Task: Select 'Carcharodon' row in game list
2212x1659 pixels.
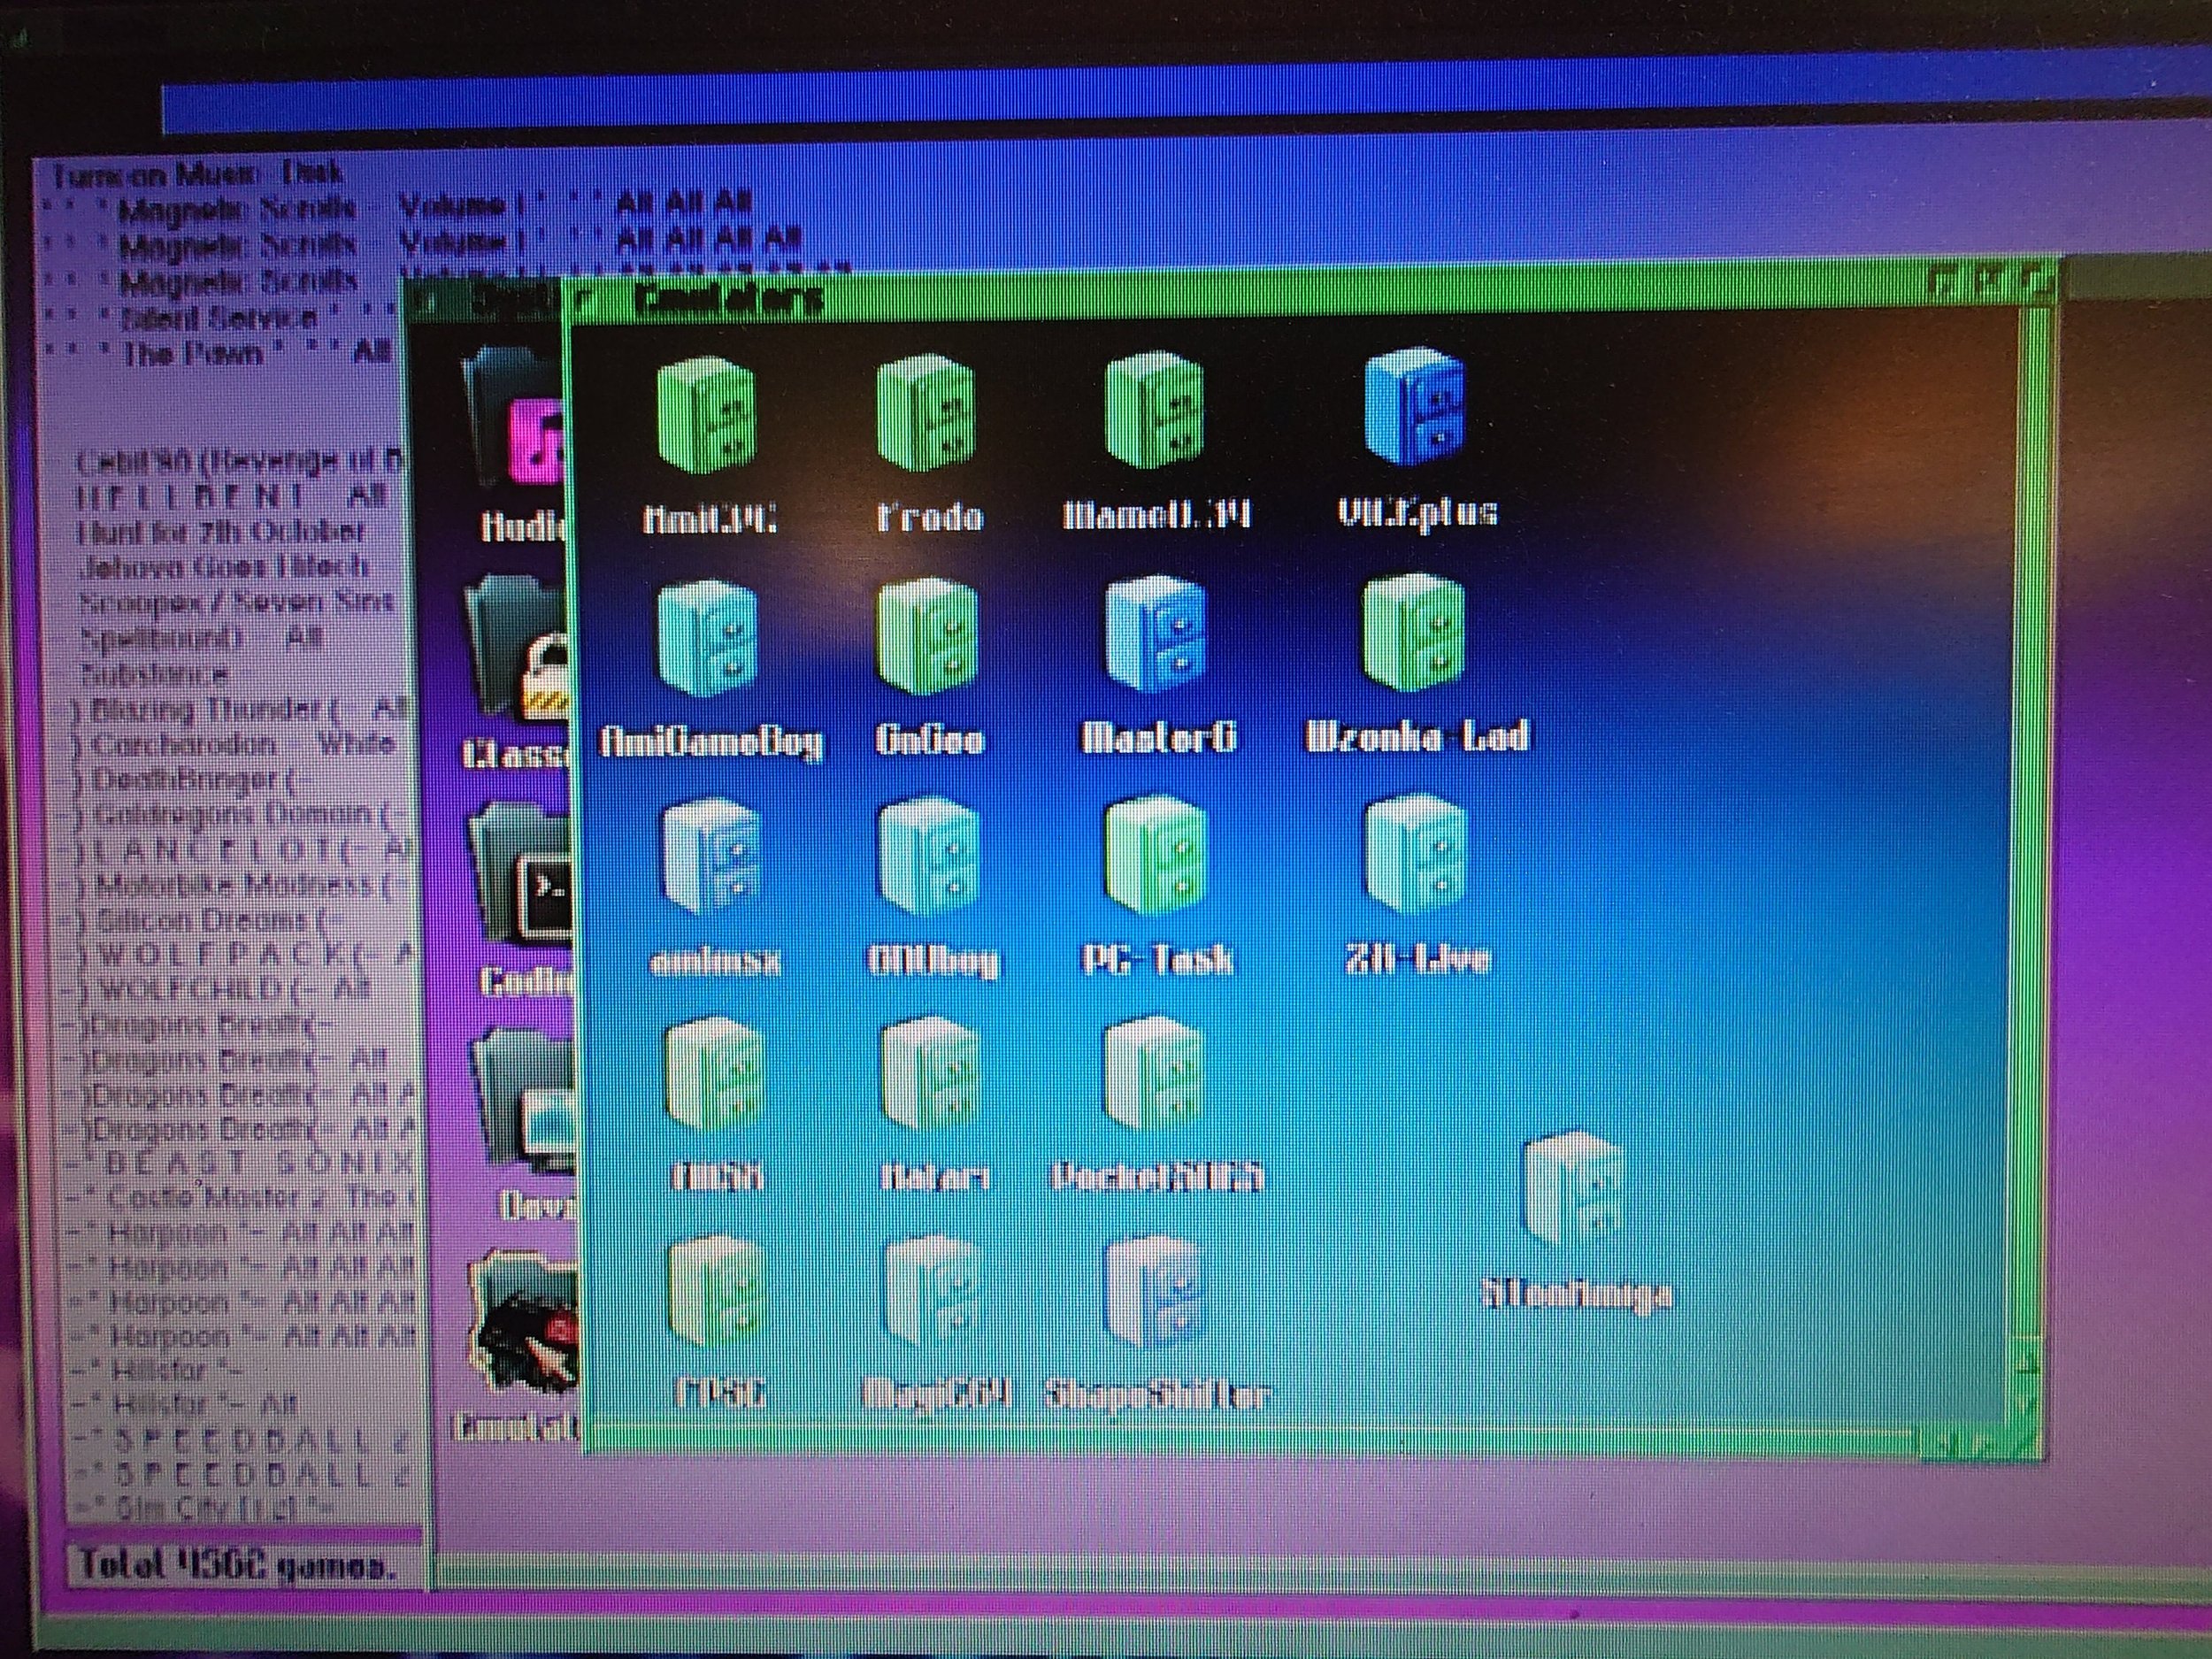Action: pyautogui.click(x=234, y=745)
